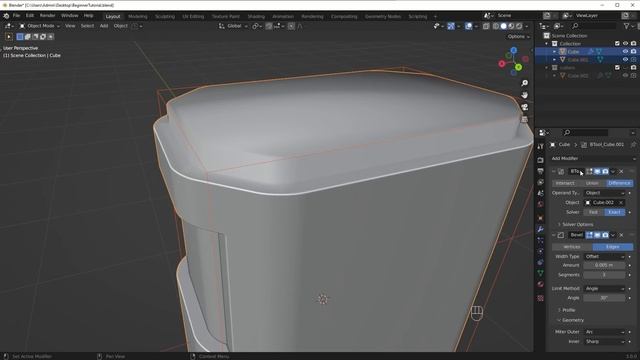Open the Options dropdown in viewport

pyautogui.click(x=518, y=37)
